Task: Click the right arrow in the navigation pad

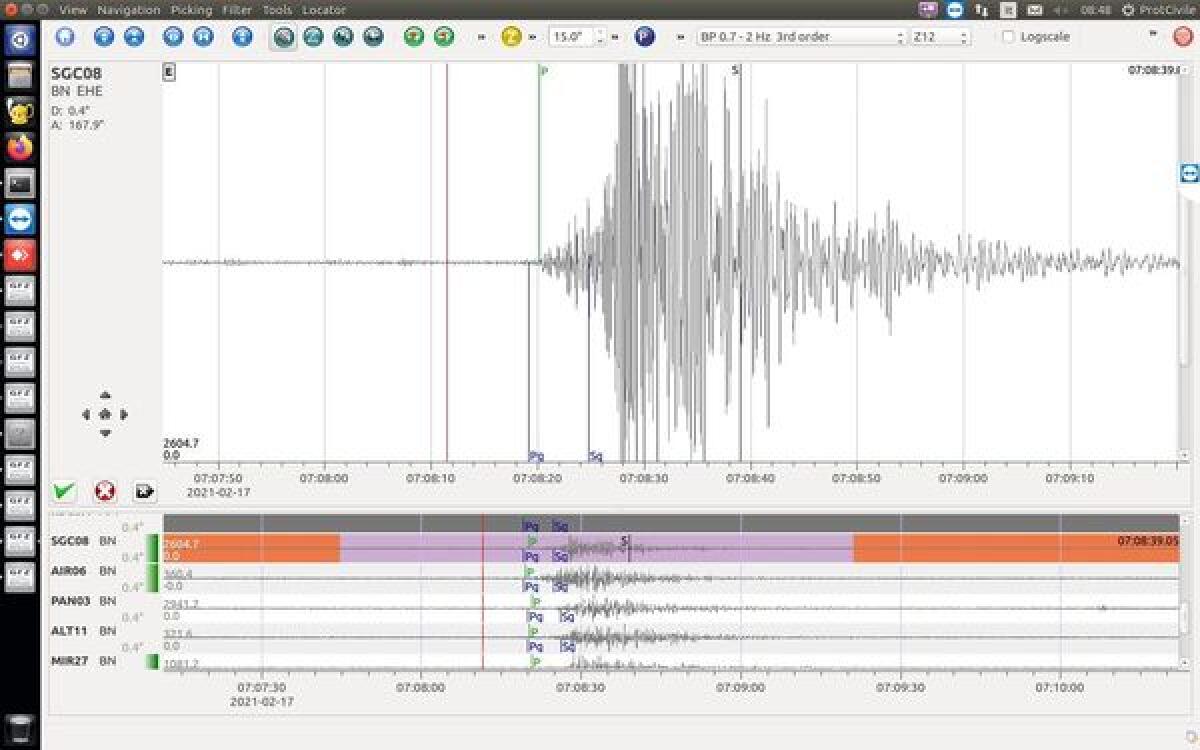Action: (x=124, y=414)
